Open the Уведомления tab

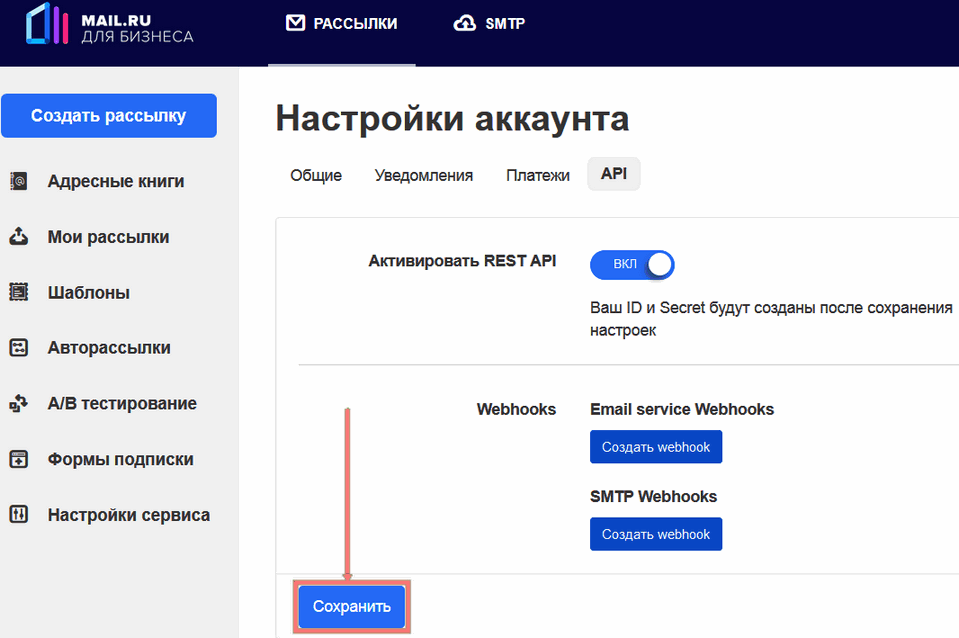(x=423, y=174)
